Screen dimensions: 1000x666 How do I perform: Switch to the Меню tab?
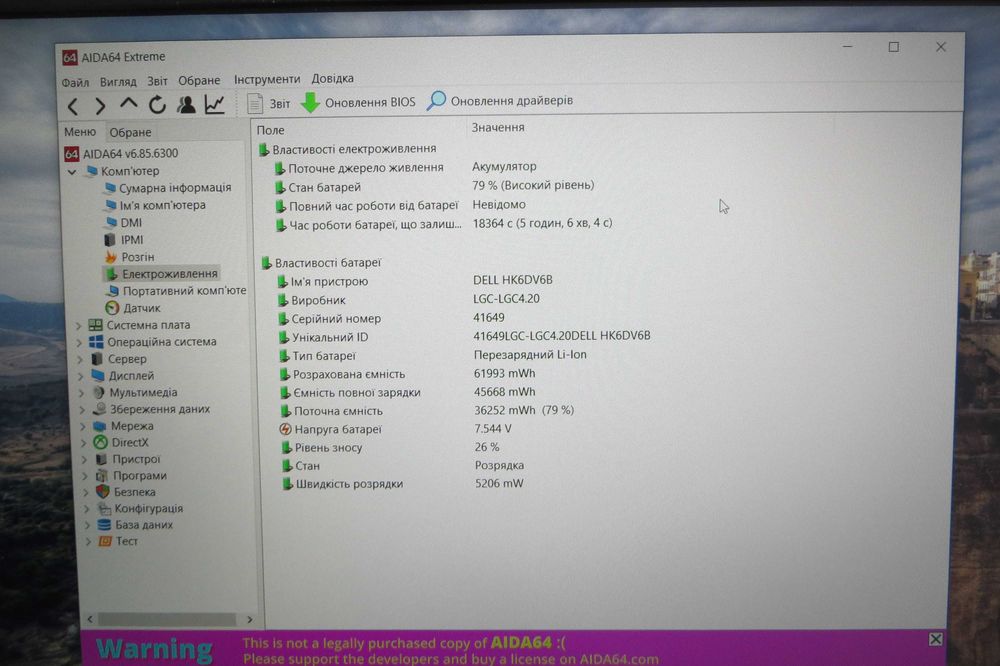80,132
